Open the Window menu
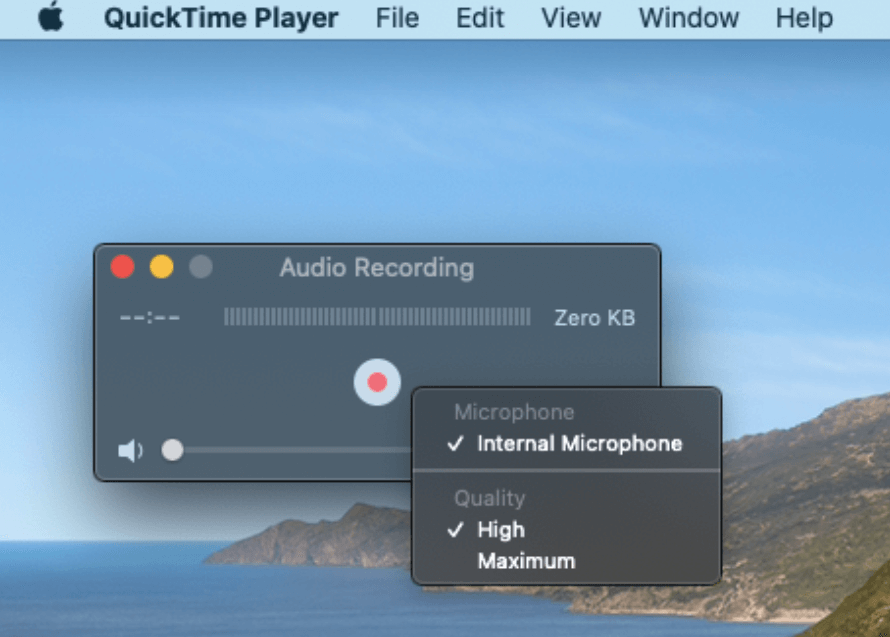The image size is (890, 637). [687, 17]
